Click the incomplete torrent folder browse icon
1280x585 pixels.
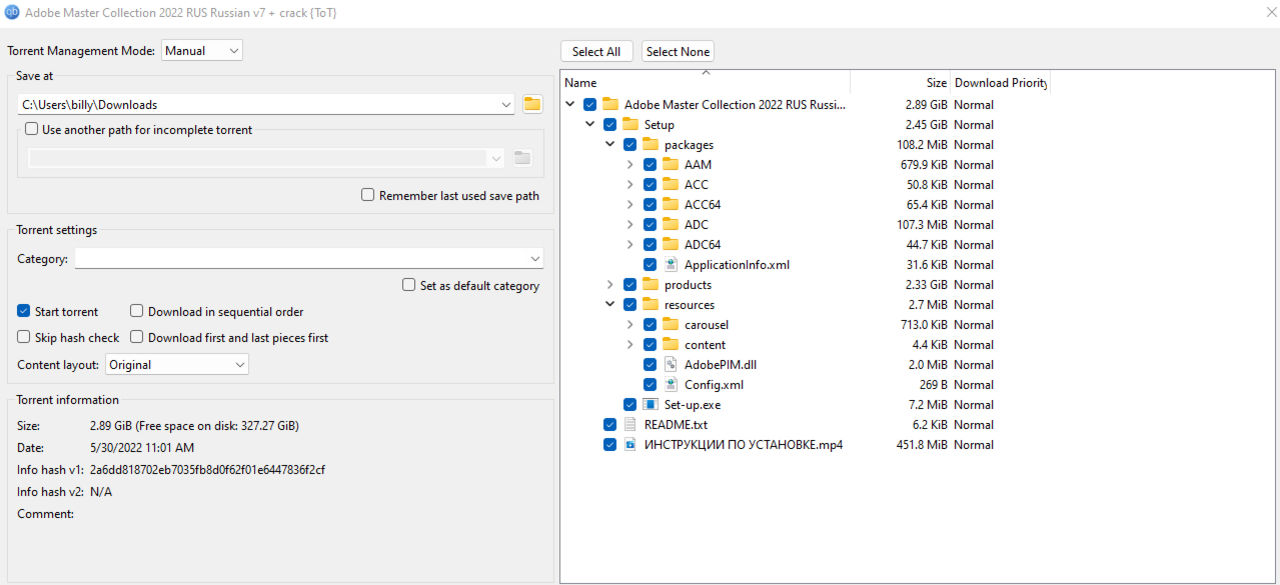pos(521,157)
